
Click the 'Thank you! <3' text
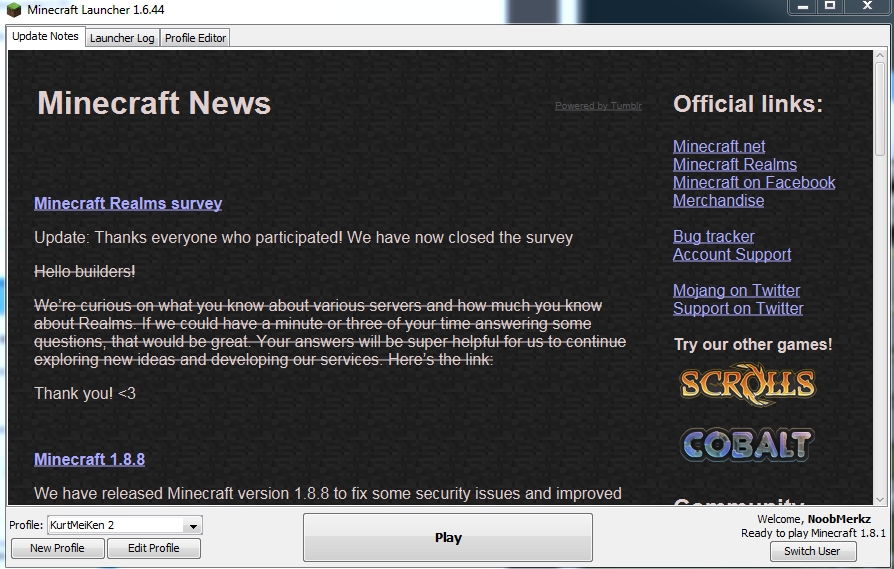[x=85, y=393]
